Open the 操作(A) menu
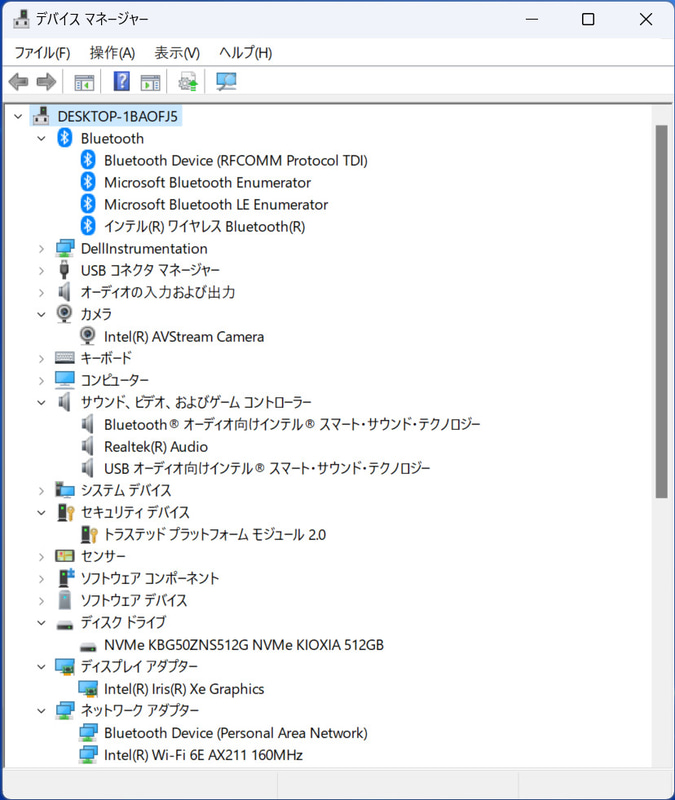This screenshot has height=800, width=675. point(112,53)
